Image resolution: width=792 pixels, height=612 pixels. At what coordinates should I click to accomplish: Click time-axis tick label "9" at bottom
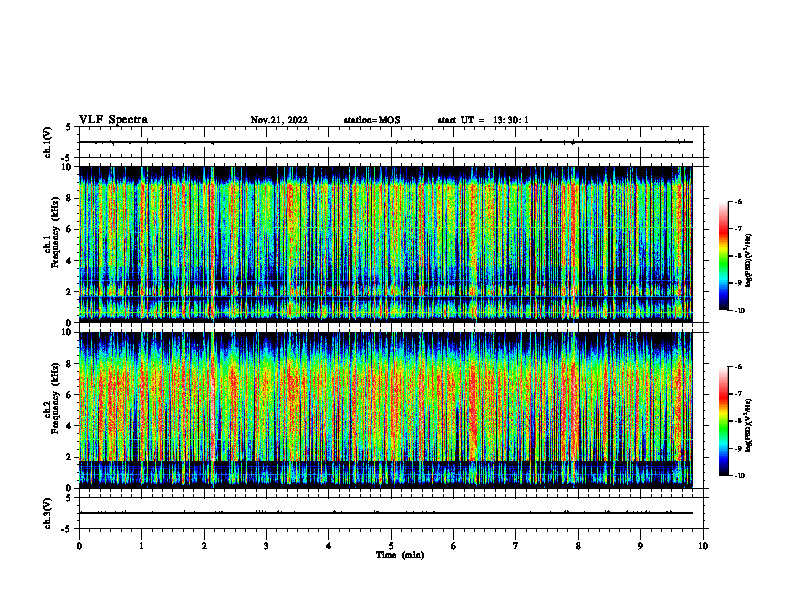click(640, 546)
